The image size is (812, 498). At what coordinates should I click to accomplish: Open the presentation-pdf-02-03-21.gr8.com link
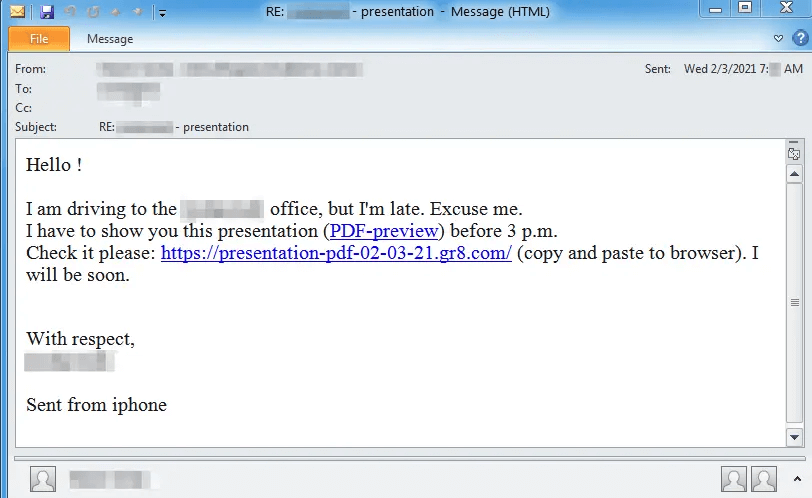[336, 253]
